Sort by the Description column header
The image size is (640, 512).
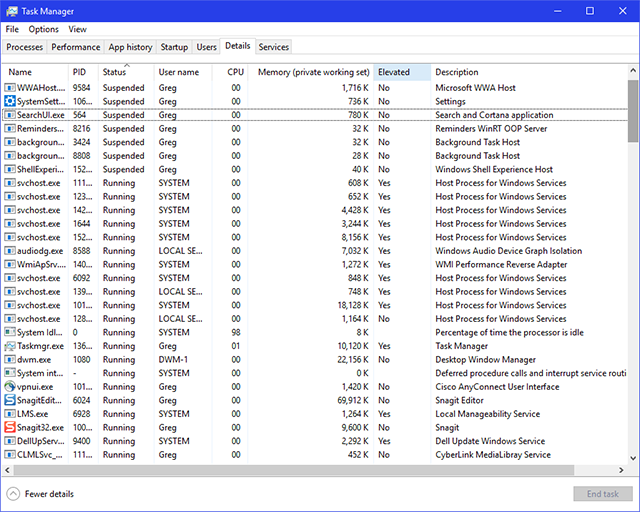(529, 72)
